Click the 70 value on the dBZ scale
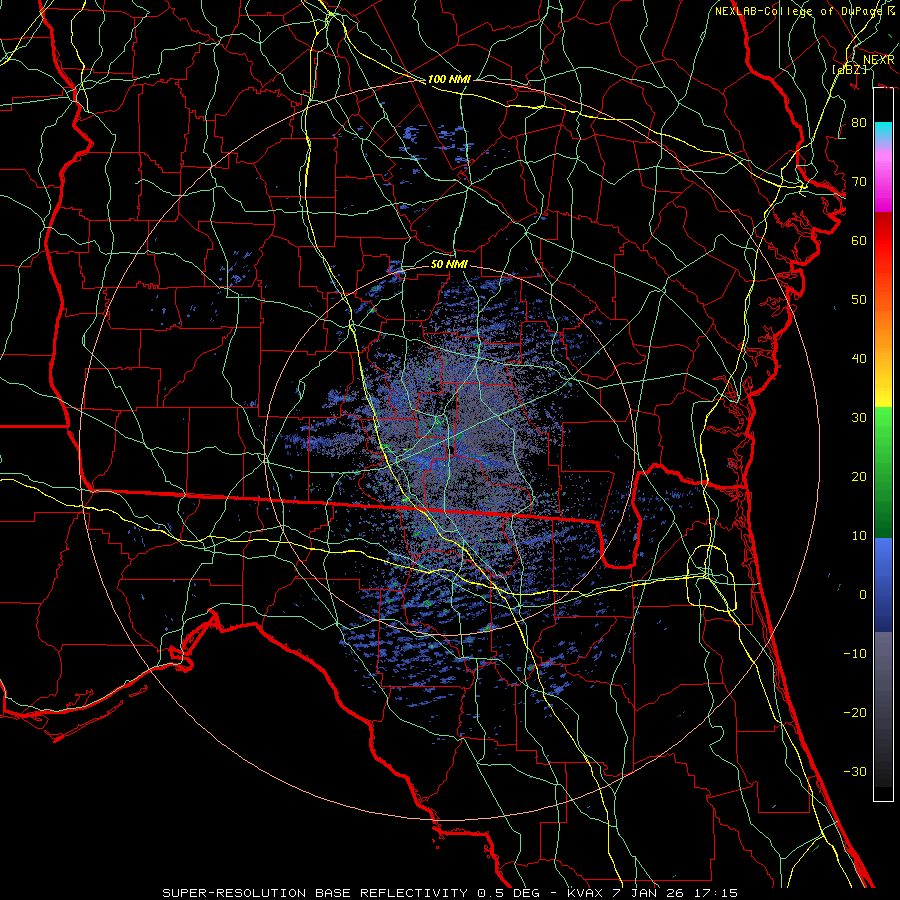This screenshot has height=900, width=900. click(x=859, y=181)
